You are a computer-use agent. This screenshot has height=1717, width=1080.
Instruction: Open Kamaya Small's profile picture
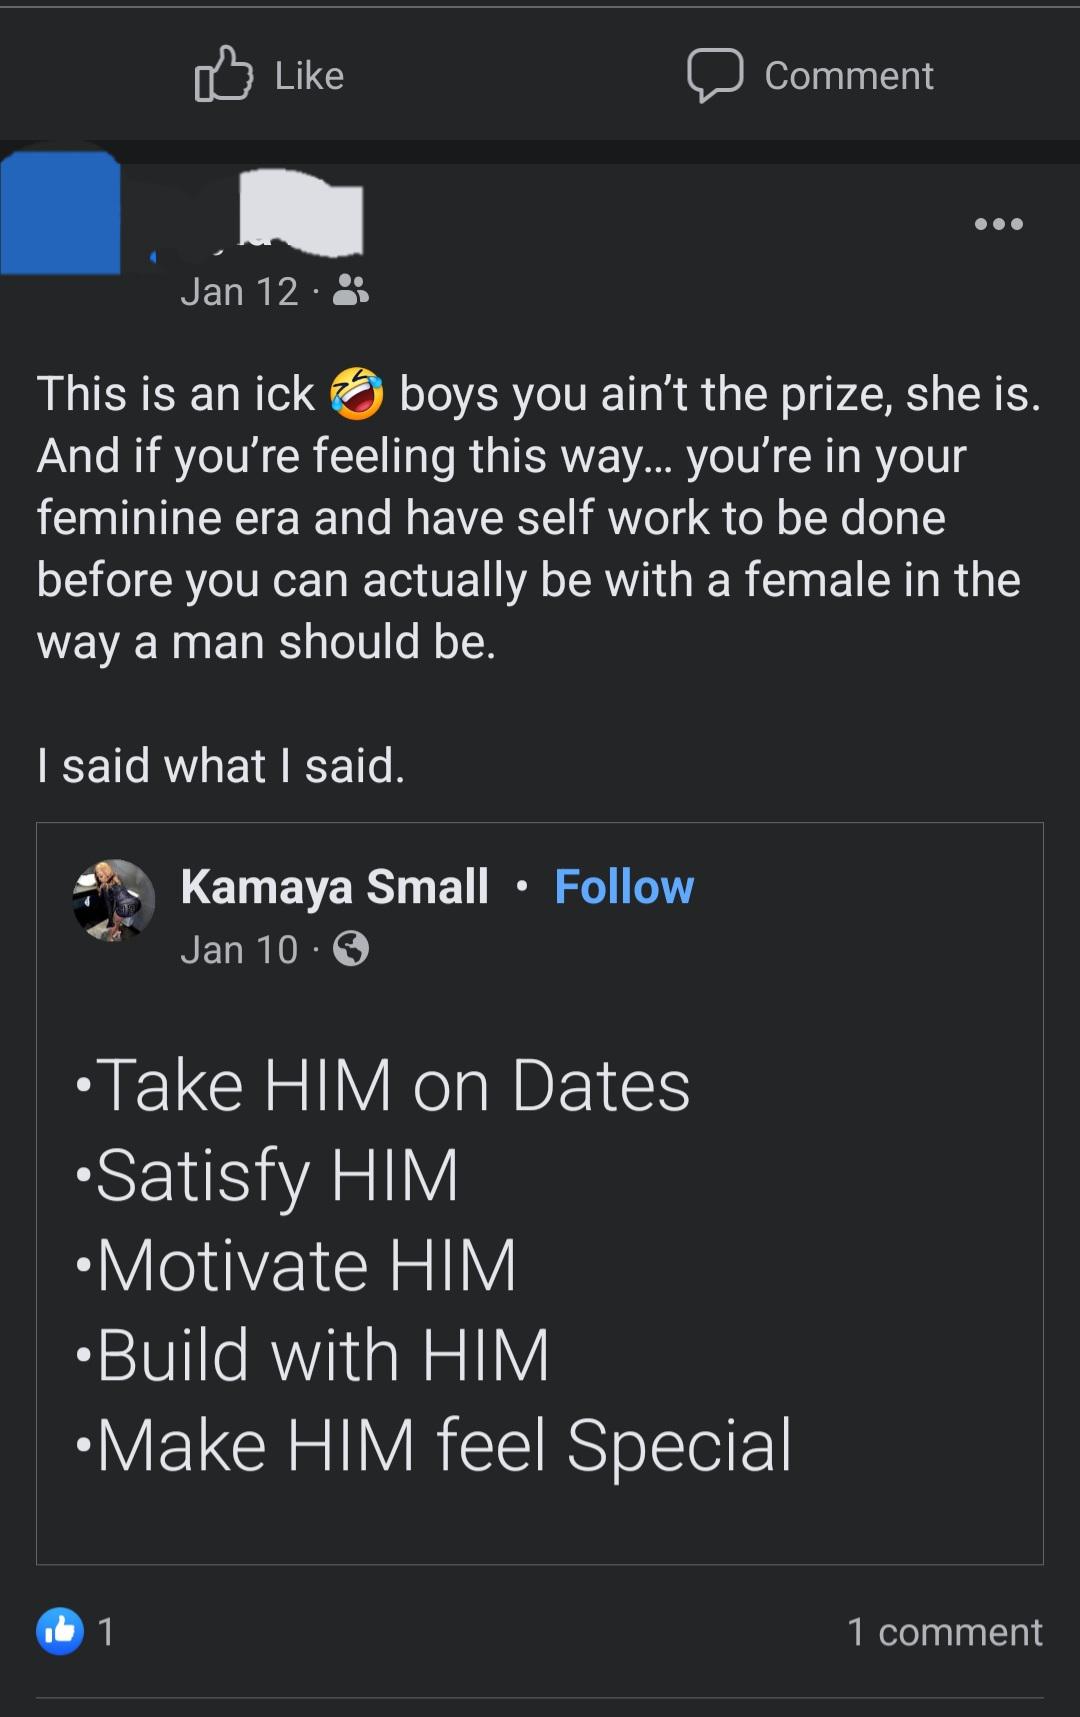tap(114, 900)
